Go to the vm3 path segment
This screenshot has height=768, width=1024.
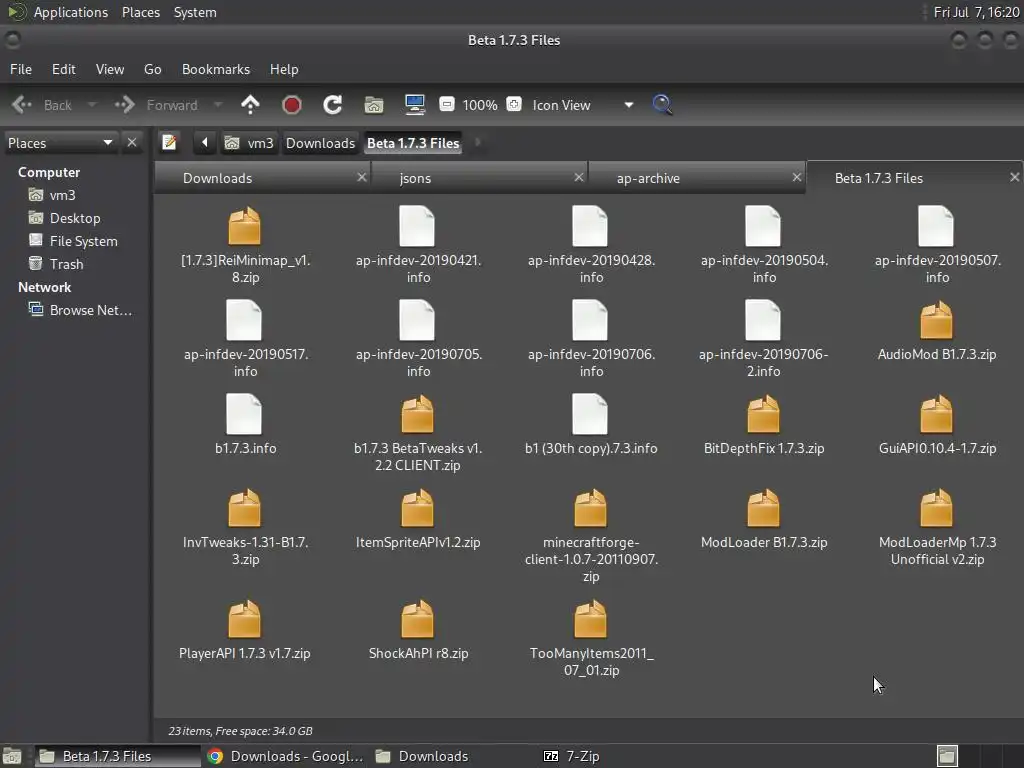click(249, 143)
